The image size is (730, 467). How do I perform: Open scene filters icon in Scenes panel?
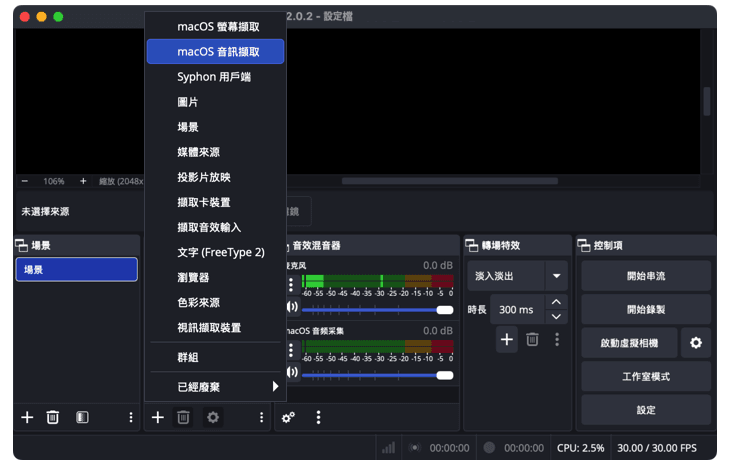coord(82,417)
